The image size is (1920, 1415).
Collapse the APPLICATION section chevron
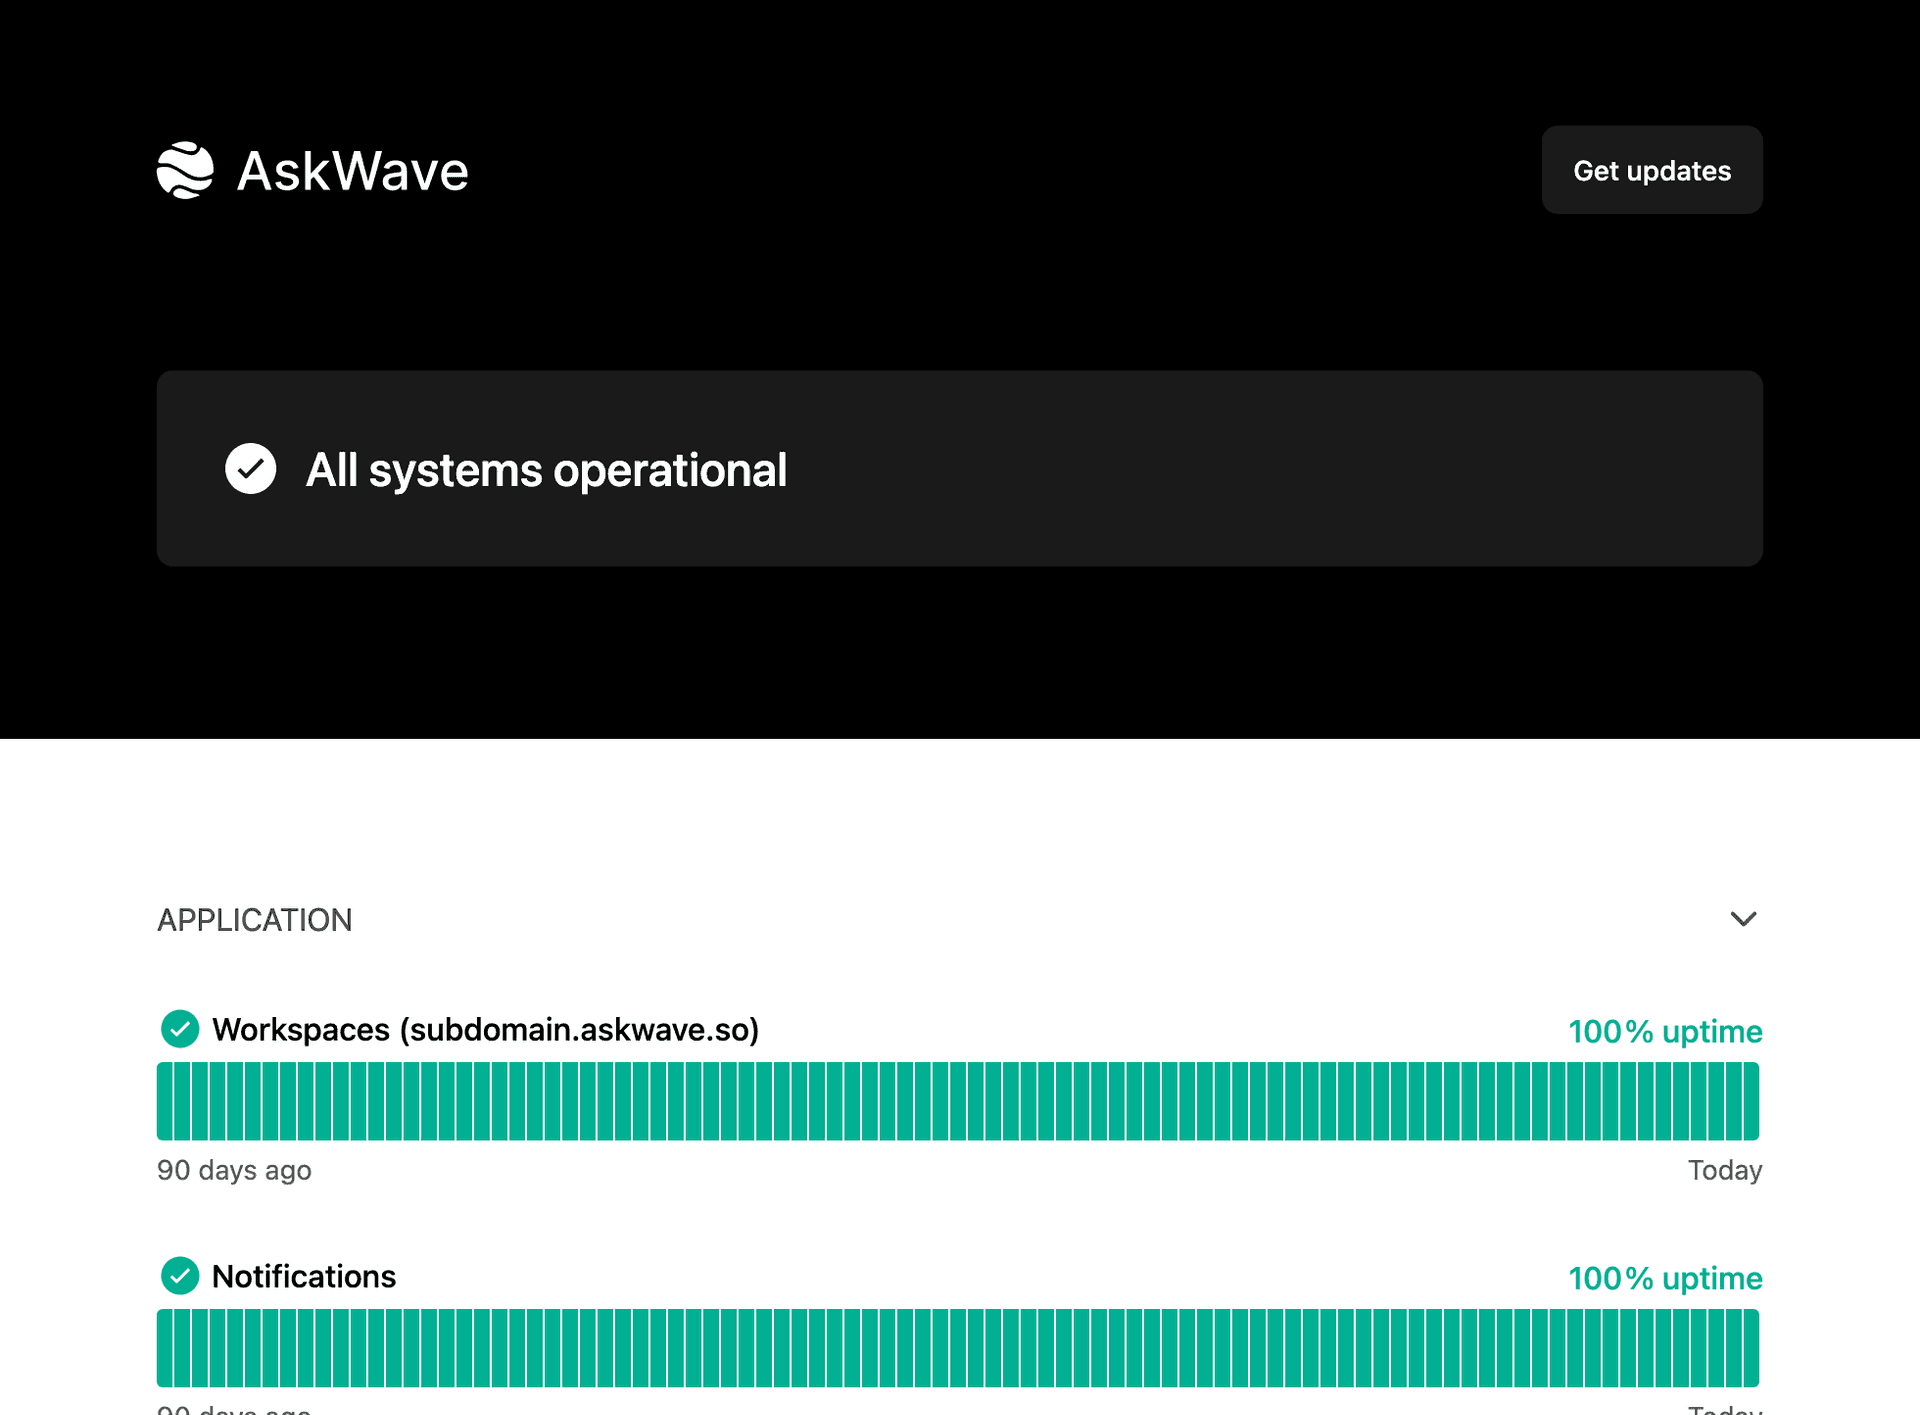click(x=1743, y=919)
